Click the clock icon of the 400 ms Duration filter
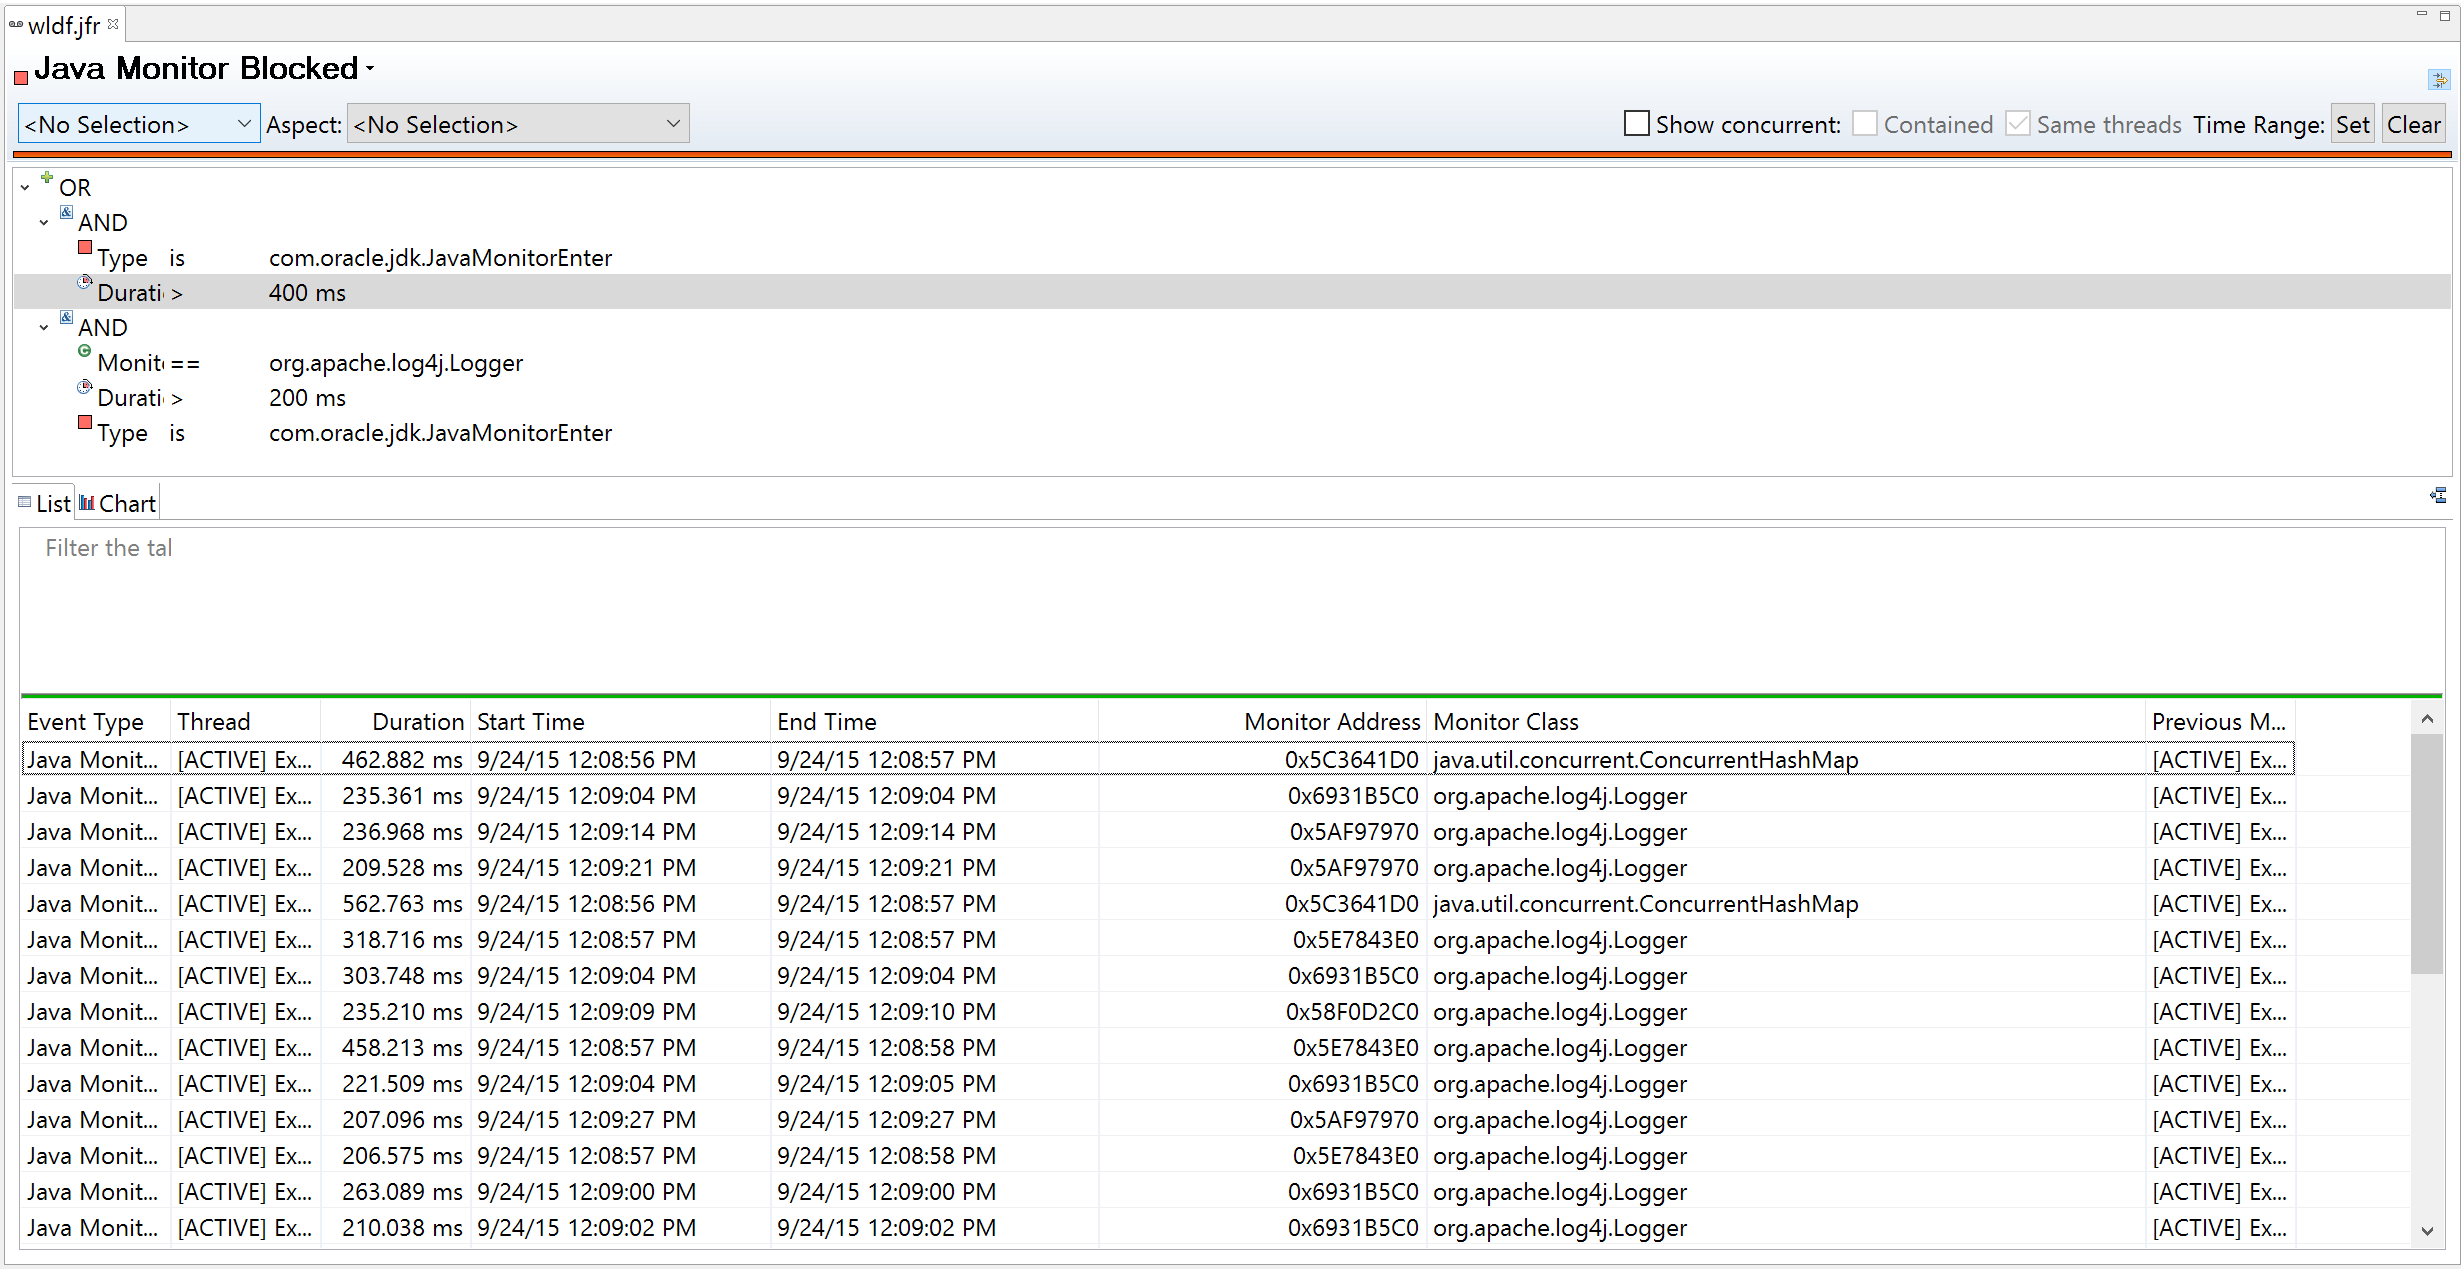The image size is (2461, 1269). [85, 283]
